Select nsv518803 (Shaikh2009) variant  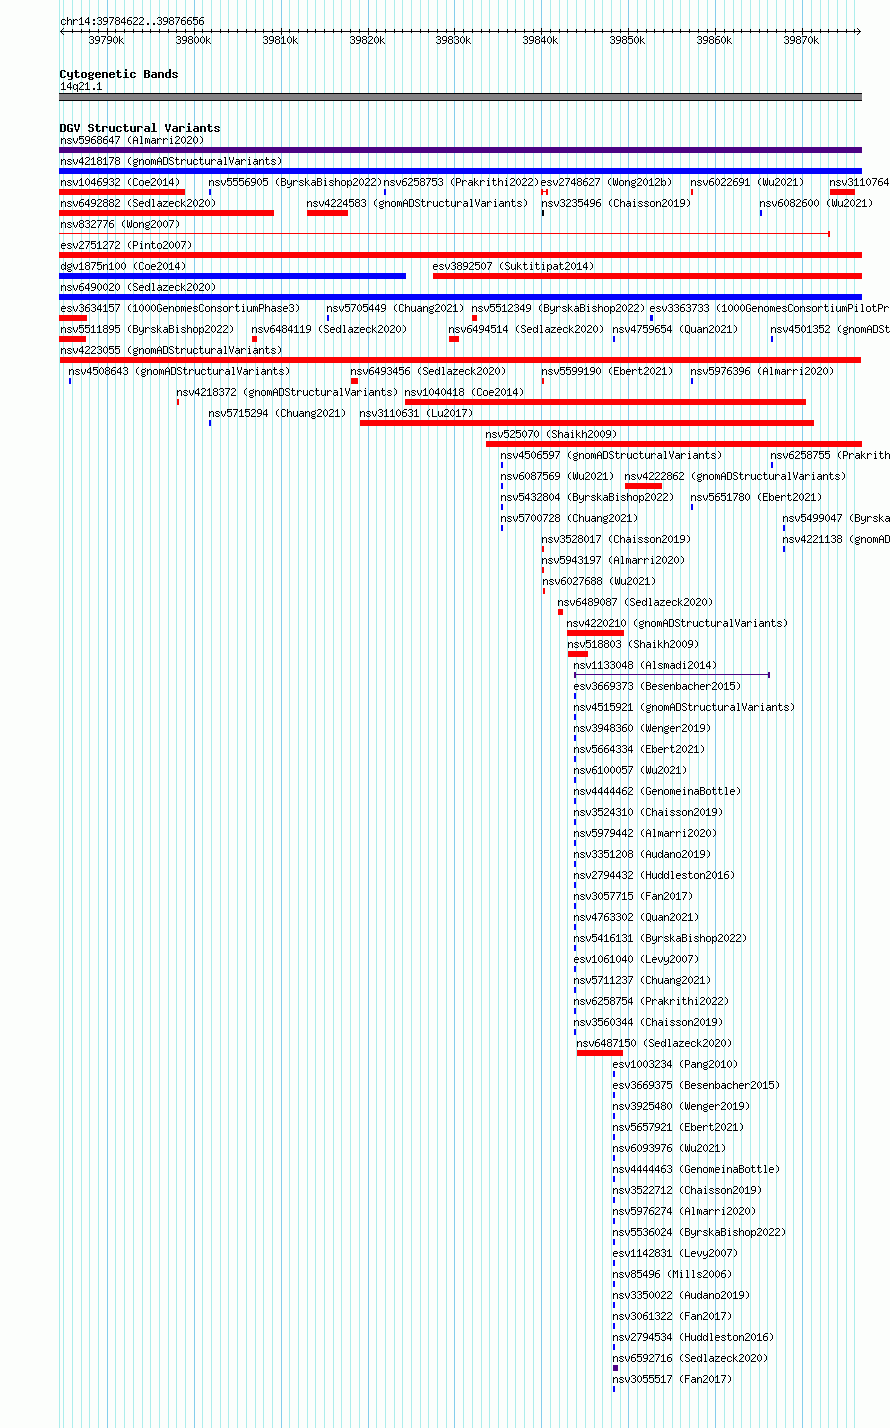[577, 654]
